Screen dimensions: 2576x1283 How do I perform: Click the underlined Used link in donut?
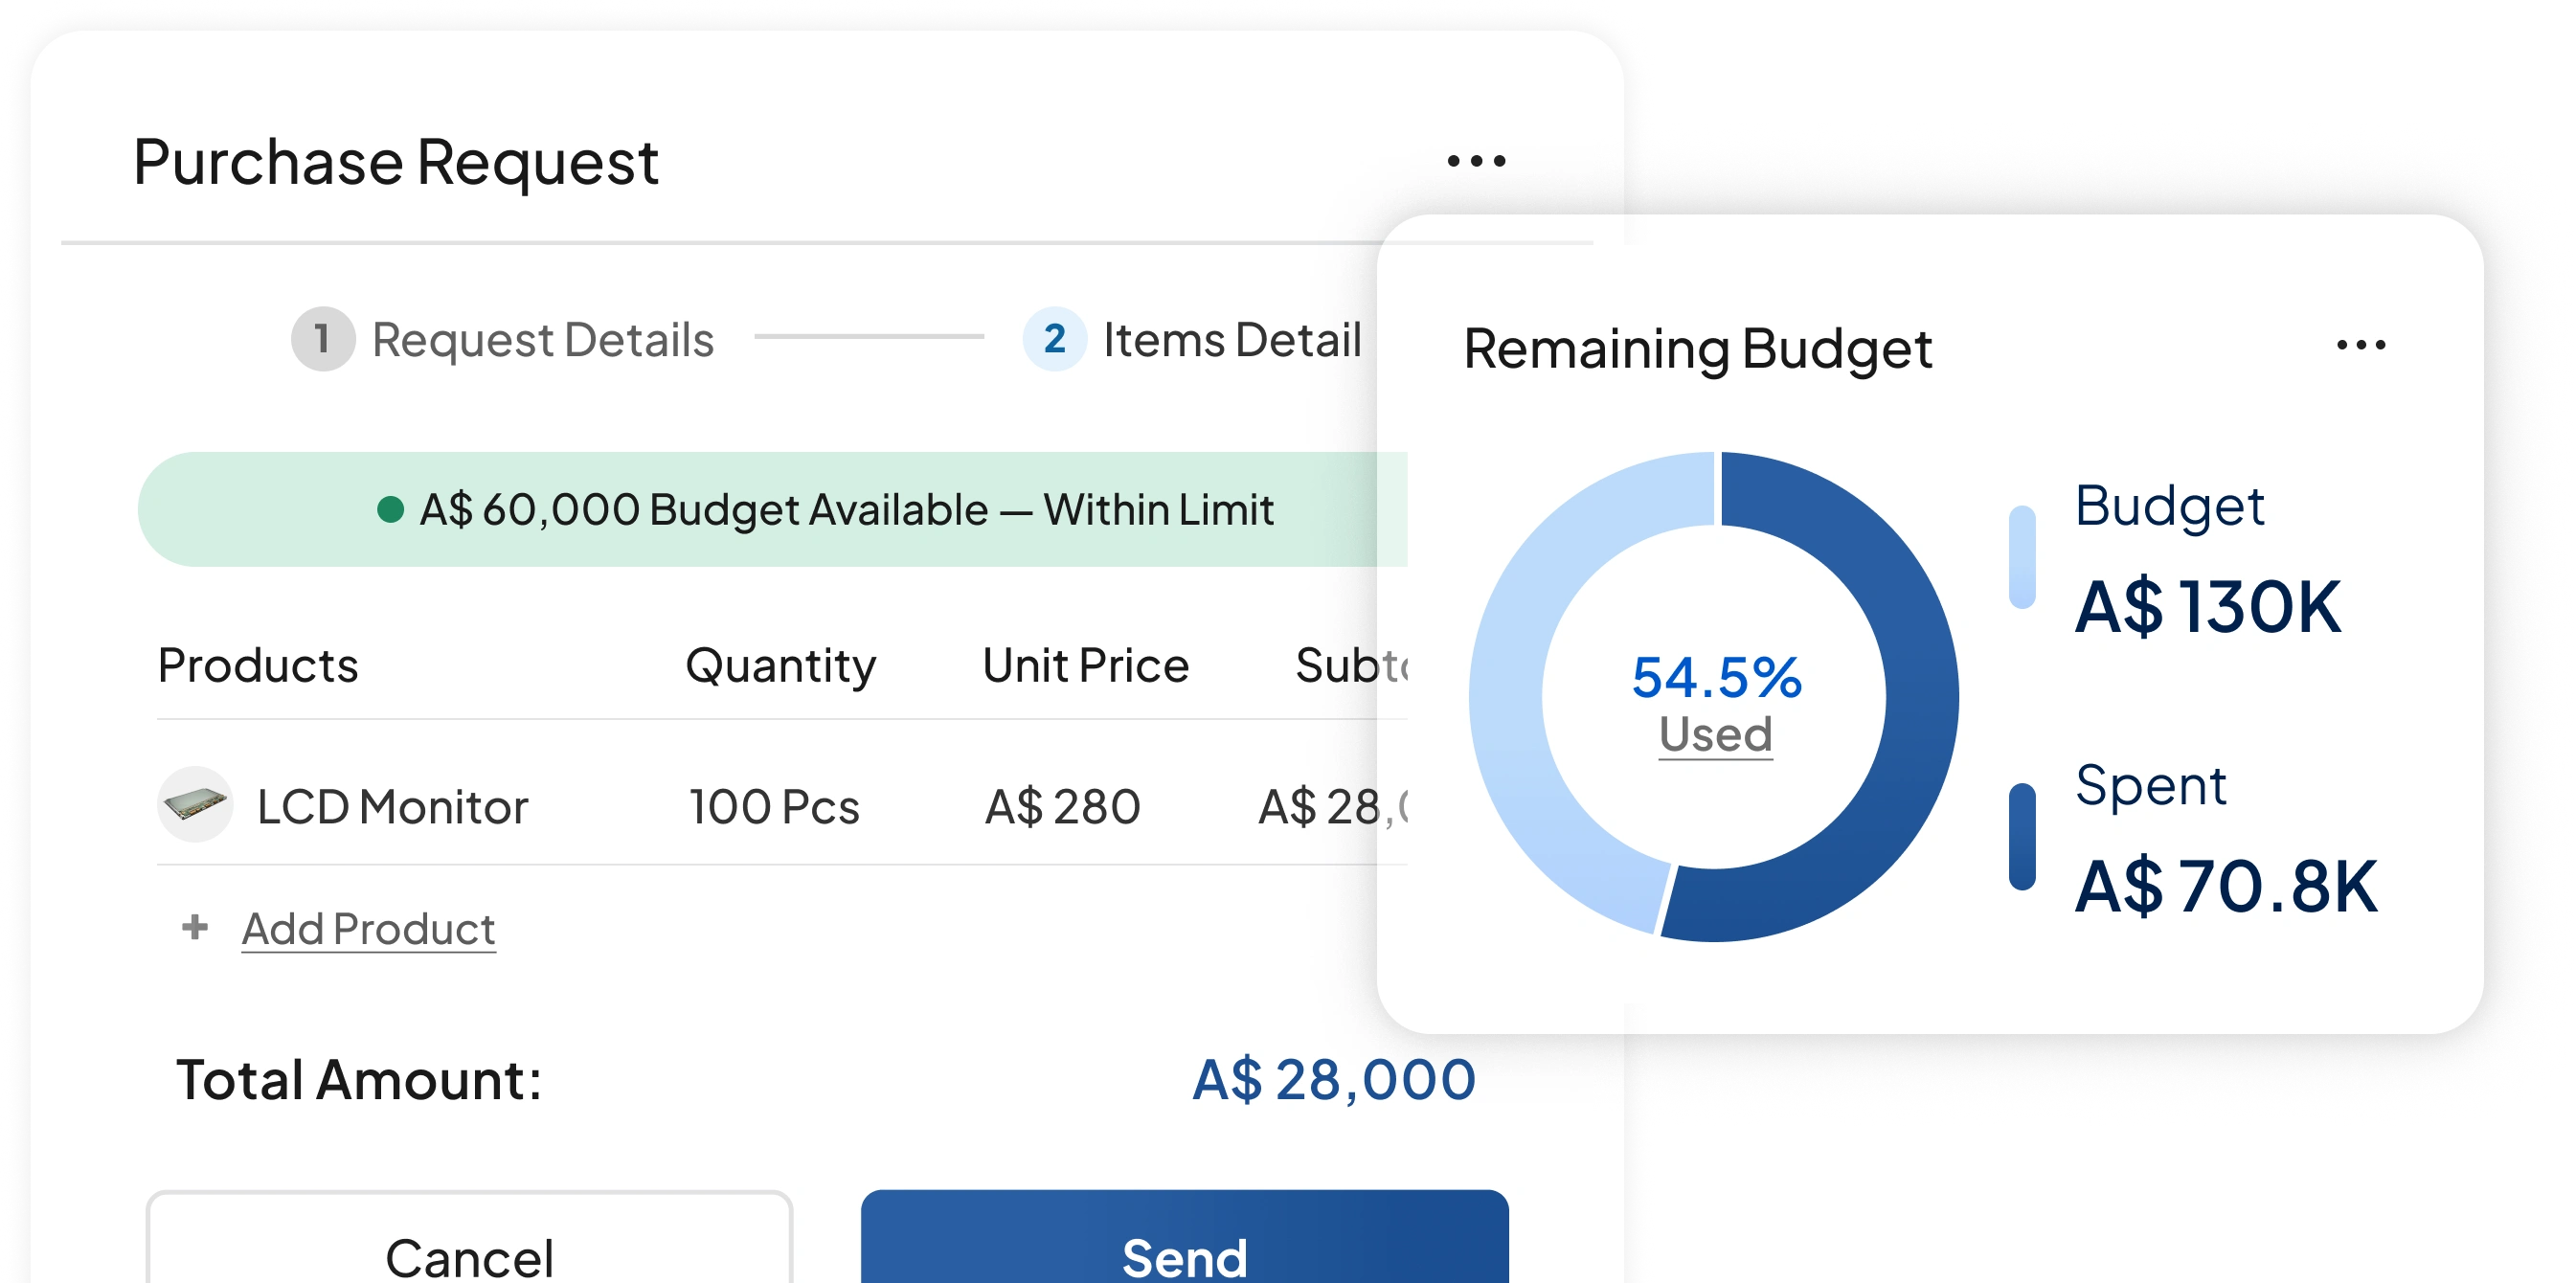(1716, 735)
